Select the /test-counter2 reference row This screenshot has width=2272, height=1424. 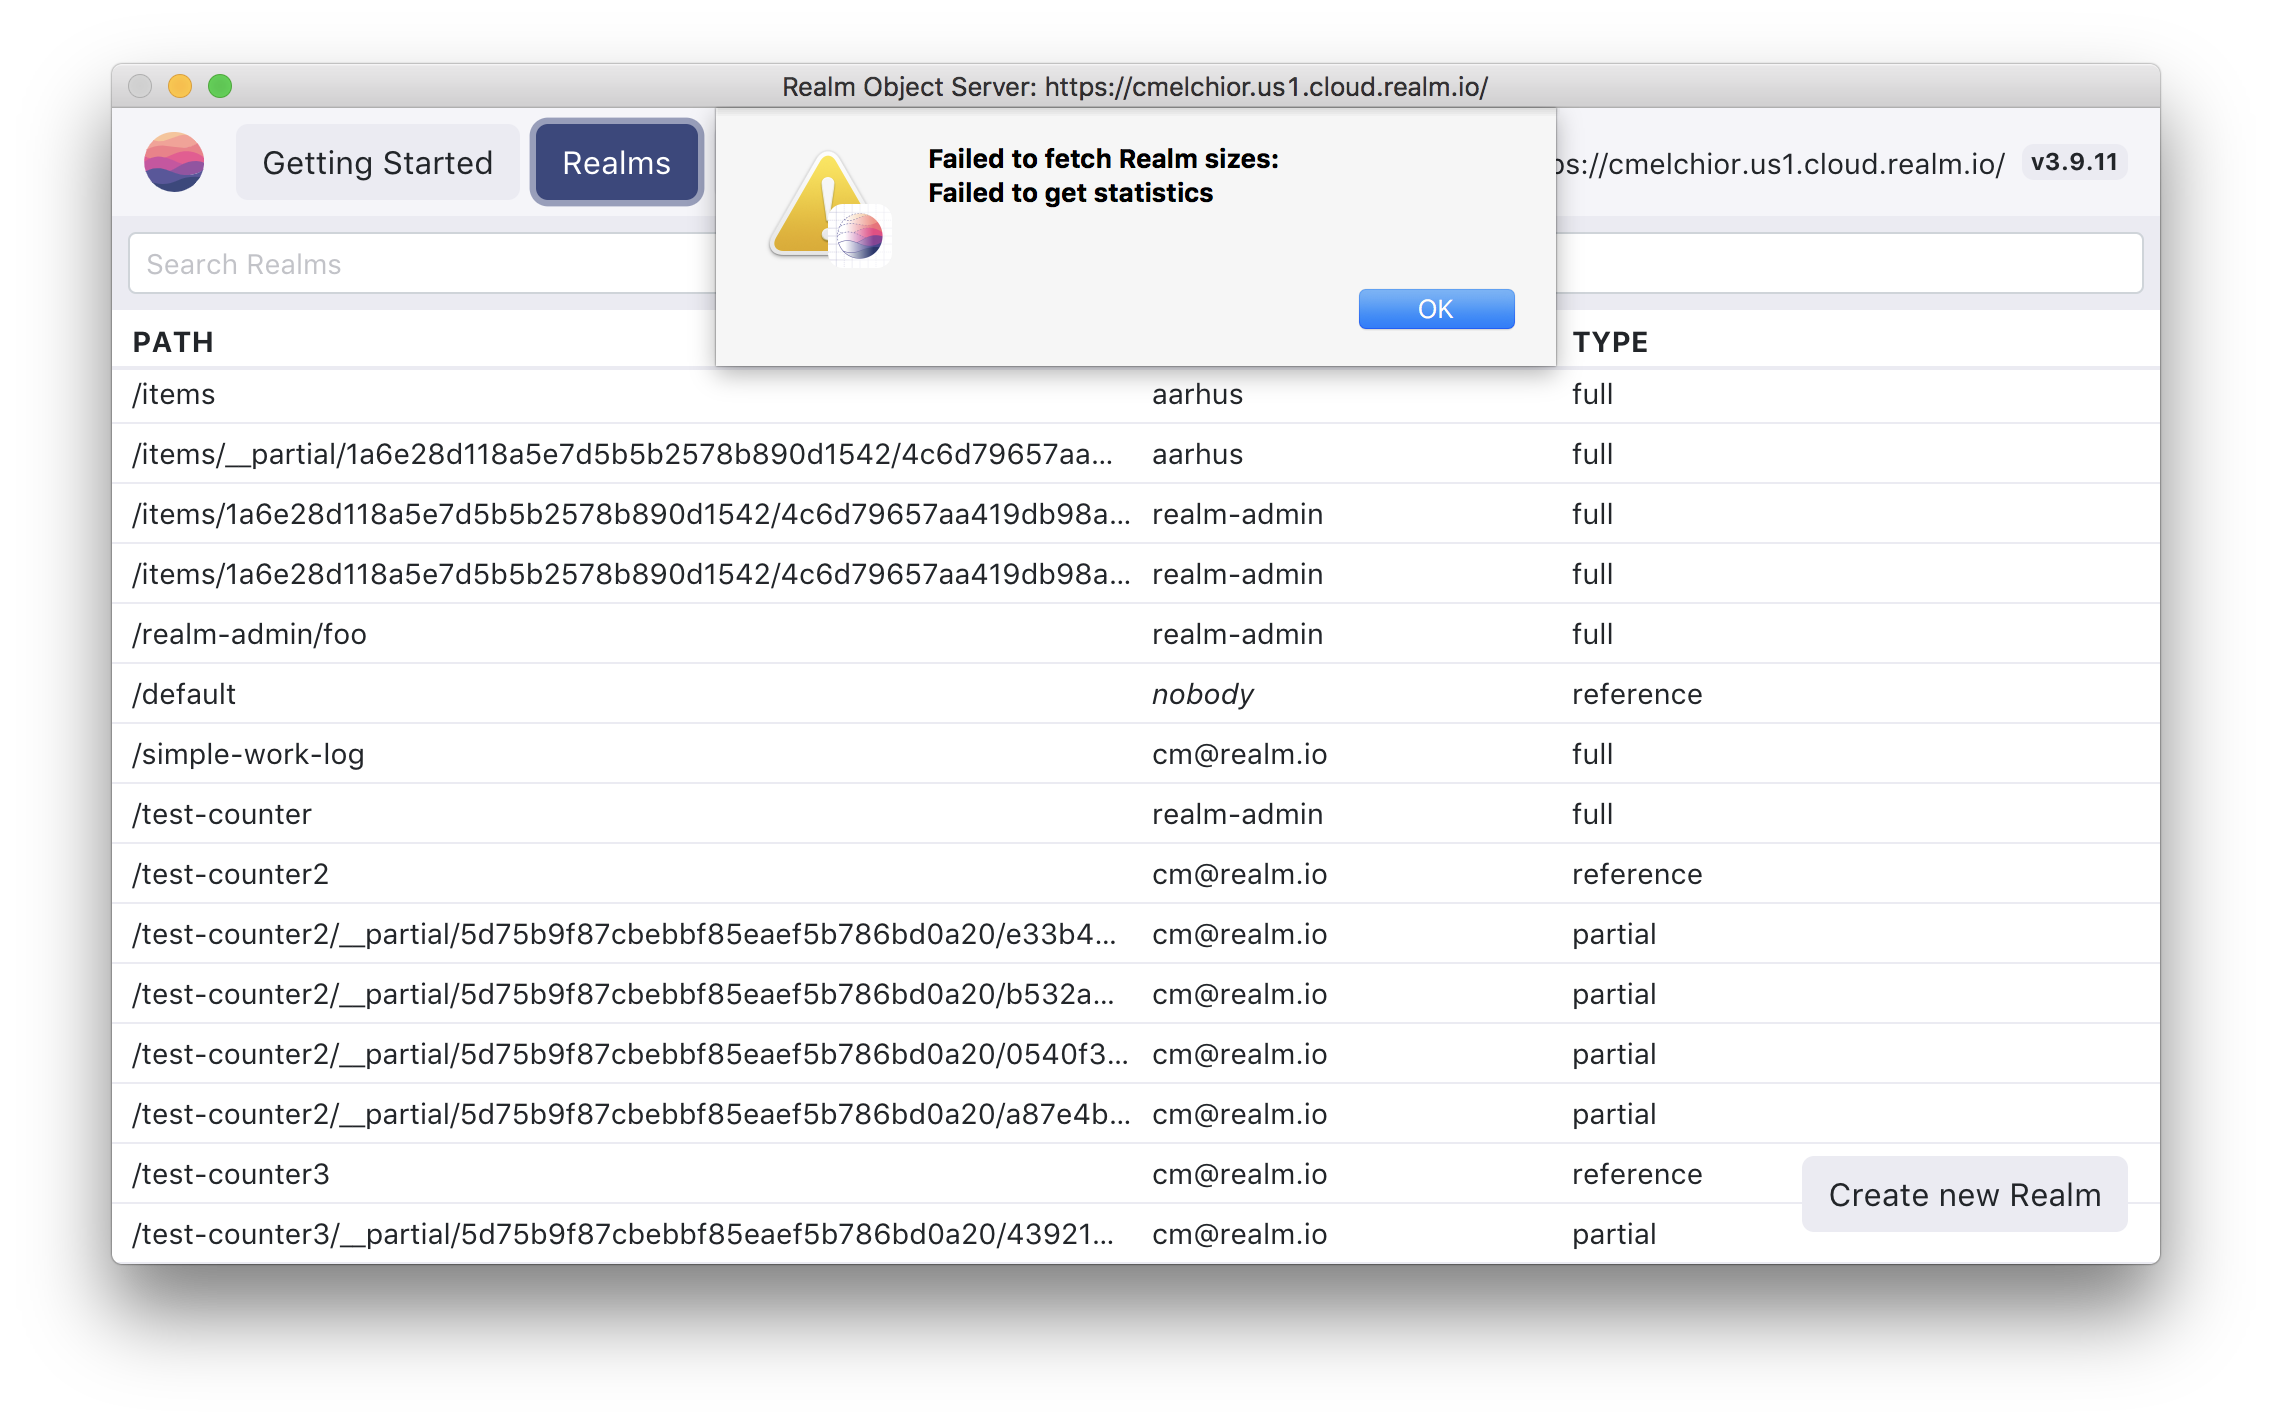pyautogui.click(x=1135, y=874)
